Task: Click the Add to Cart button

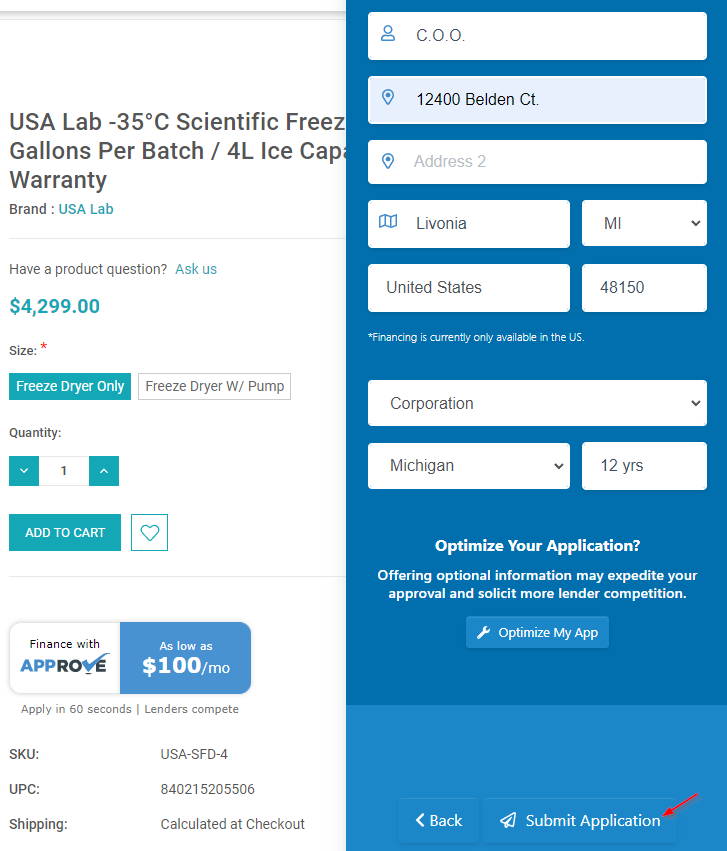Action: click(x=65, y=532)
